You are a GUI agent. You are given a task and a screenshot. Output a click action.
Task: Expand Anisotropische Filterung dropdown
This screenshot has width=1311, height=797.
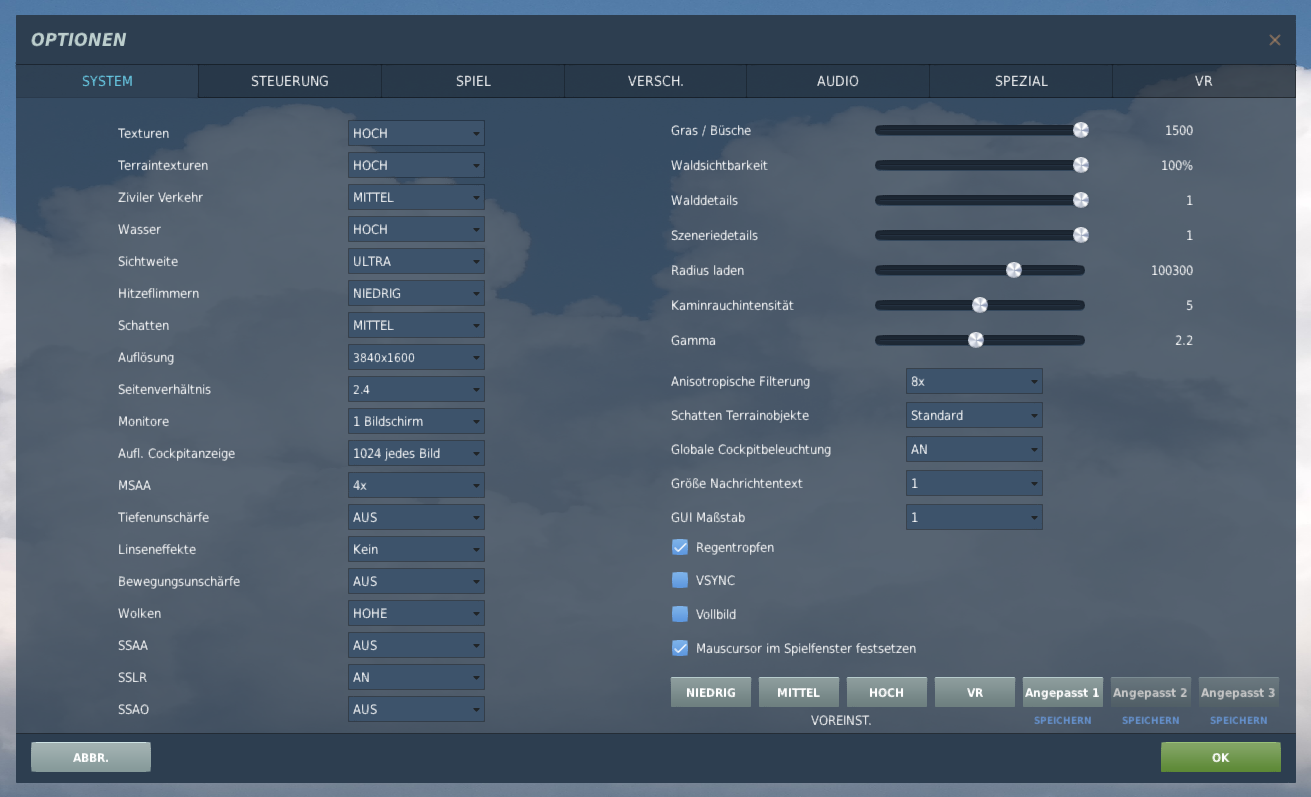tap(974, 381)
